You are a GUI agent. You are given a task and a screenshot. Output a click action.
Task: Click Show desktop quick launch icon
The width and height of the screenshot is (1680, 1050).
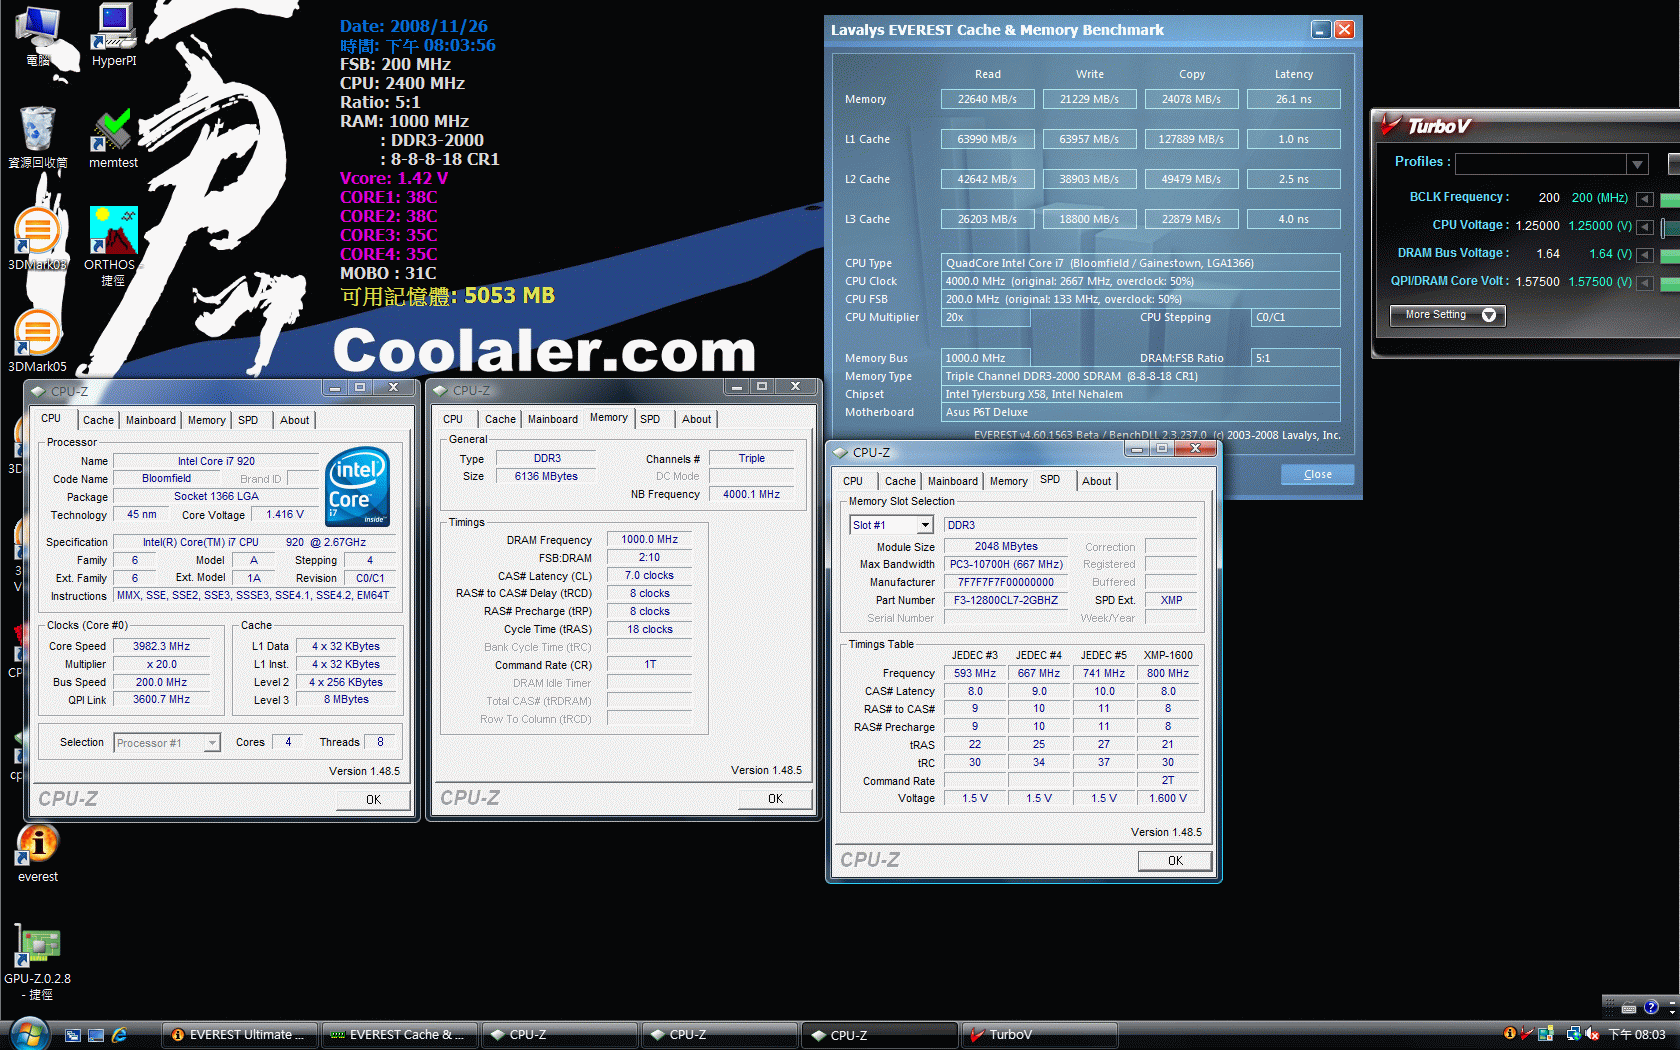click(96, 1035)
